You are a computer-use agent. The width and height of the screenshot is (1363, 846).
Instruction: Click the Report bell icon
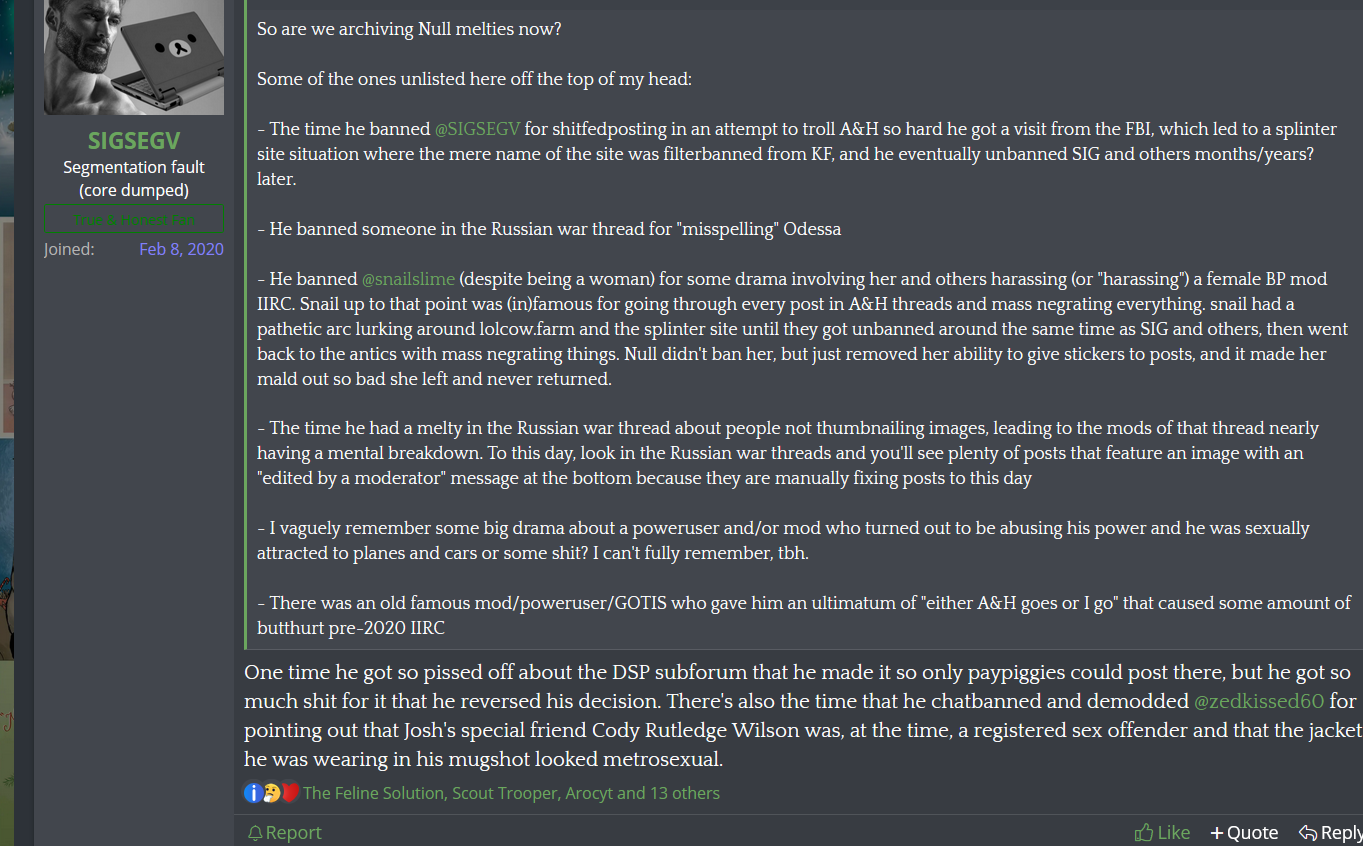pos(255,833)
